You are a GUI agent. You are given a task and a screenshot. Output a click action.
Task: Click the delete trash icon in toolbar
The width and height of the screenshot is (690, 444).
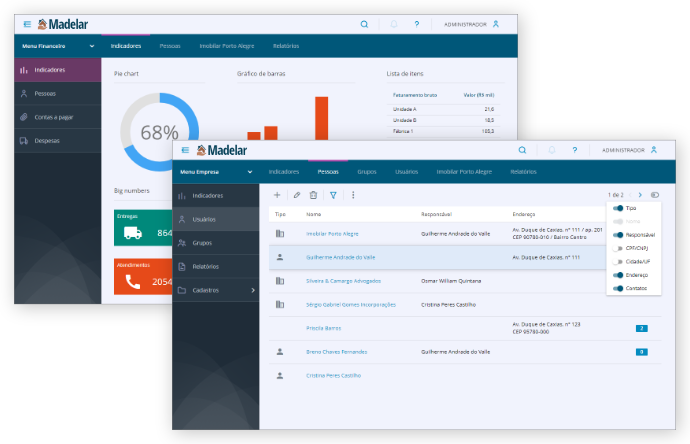point(313,195)
